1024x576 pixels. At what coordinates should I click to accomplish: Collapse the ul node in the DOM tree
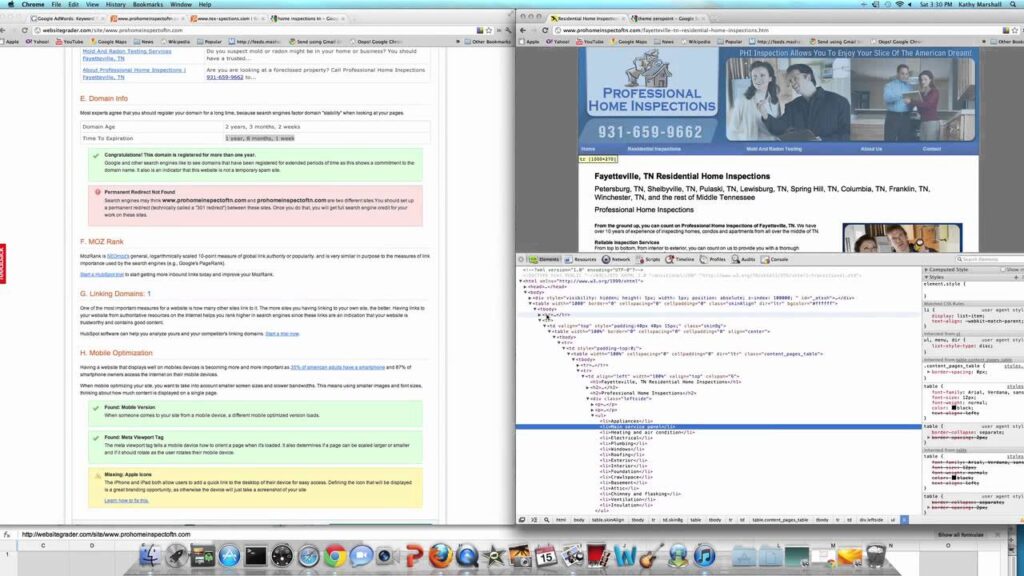coord(593,415)
